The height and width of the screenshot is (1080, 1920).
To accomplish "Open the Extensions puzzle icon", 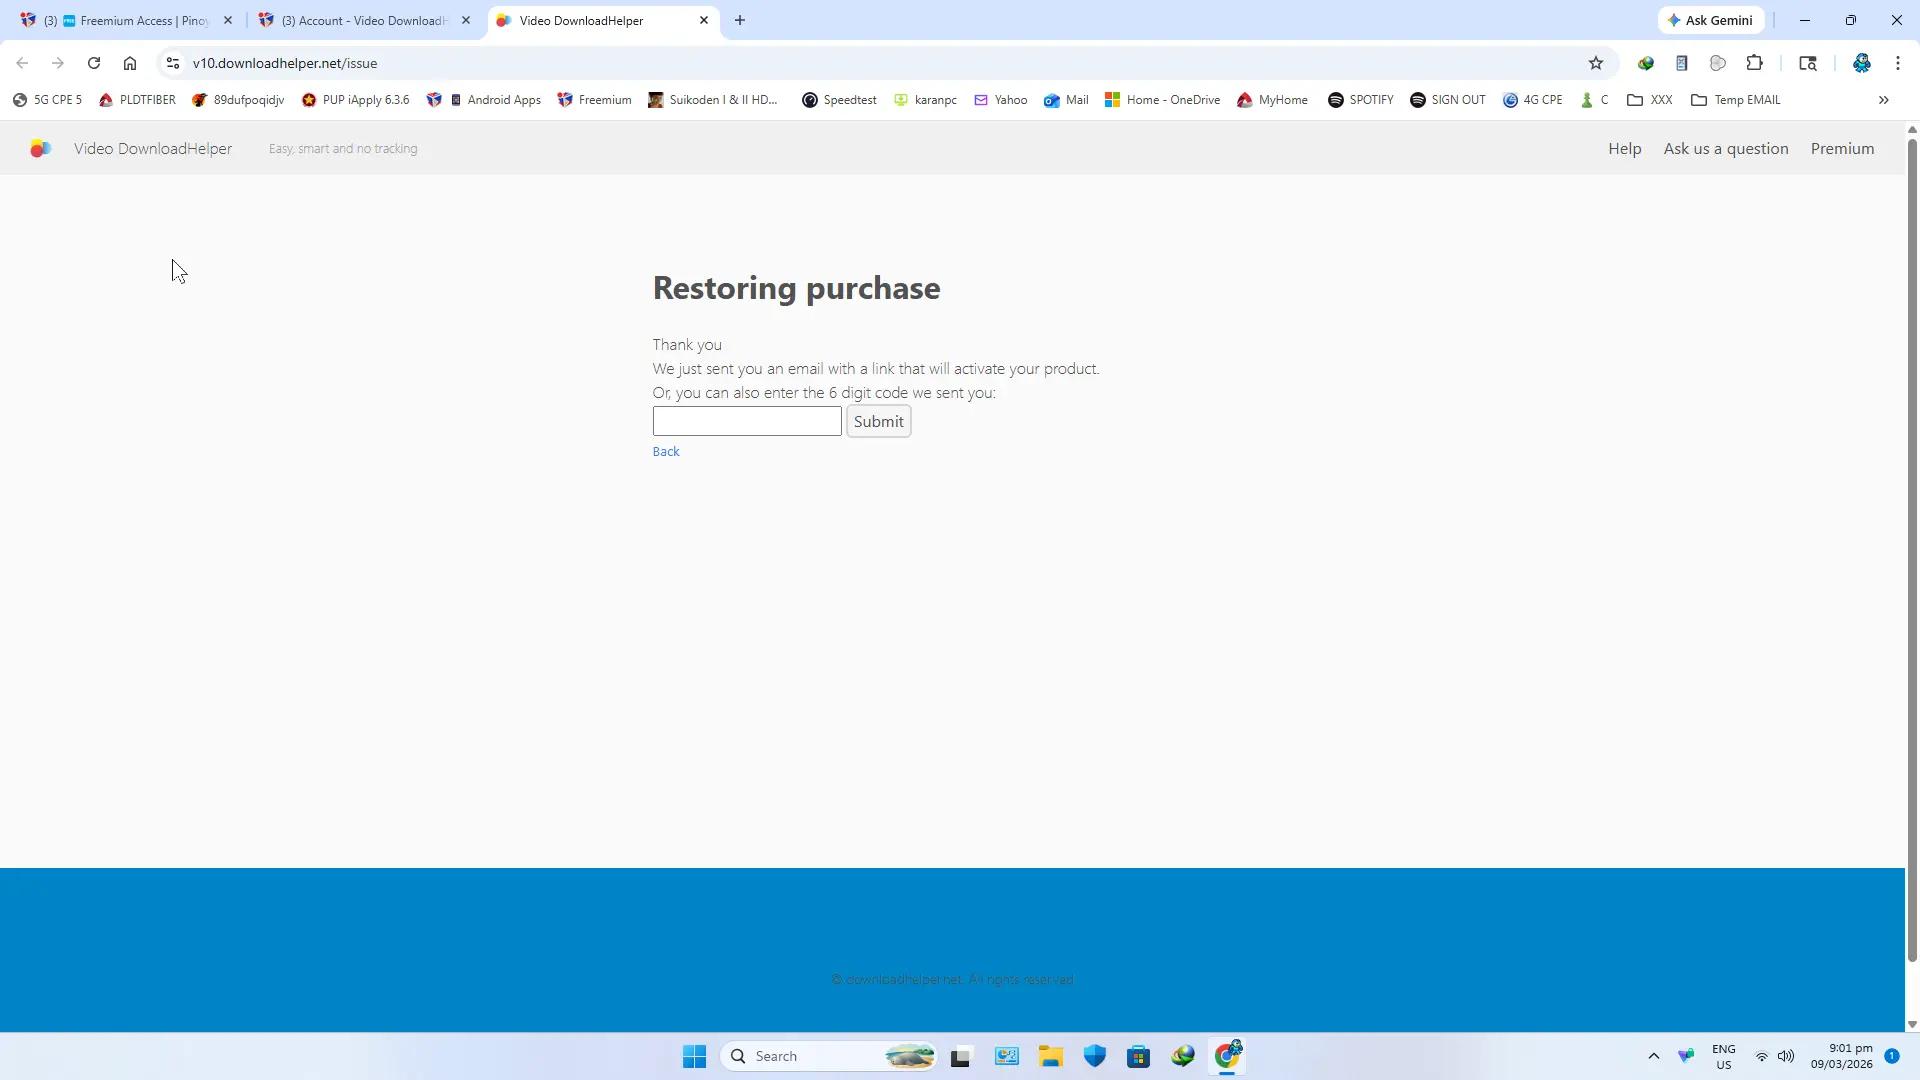I will pyautogui.click(x=1754, y=63).
